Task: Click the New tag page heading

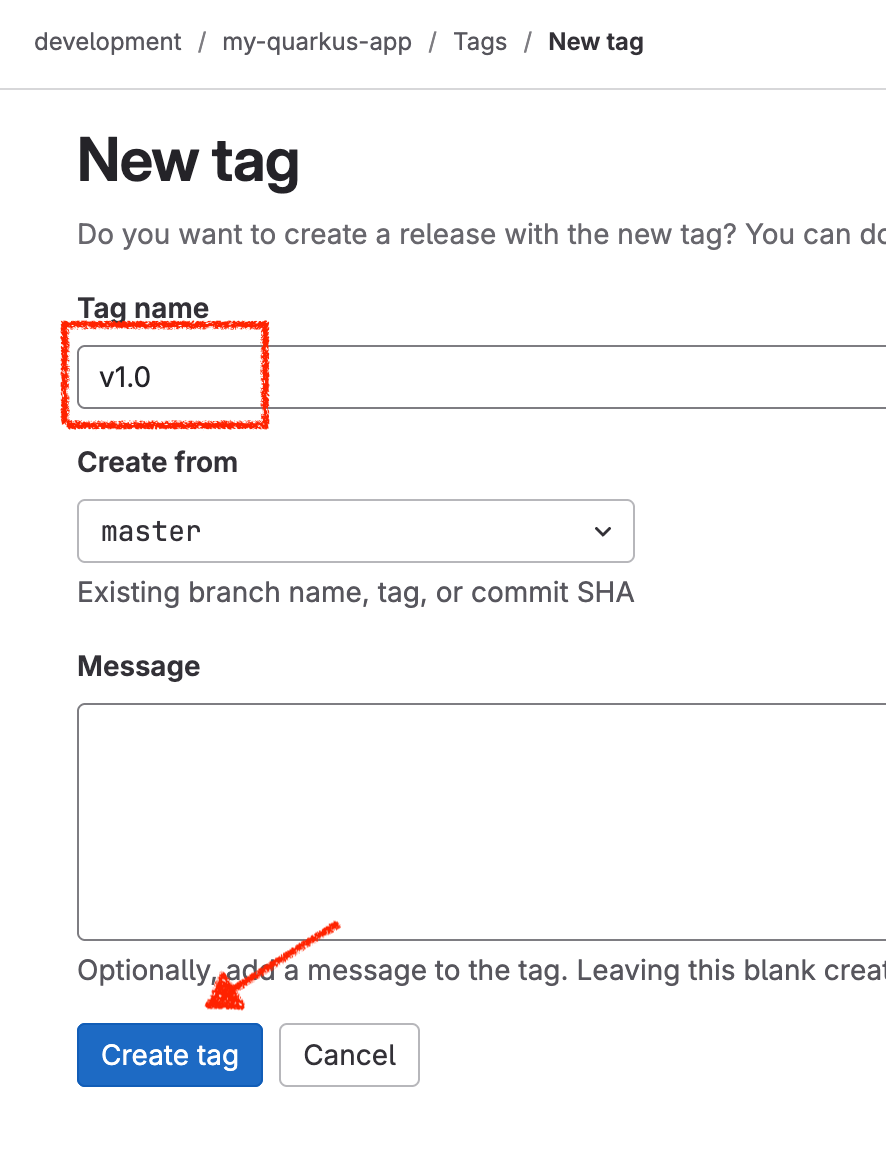Action: [x=188, y=160]
